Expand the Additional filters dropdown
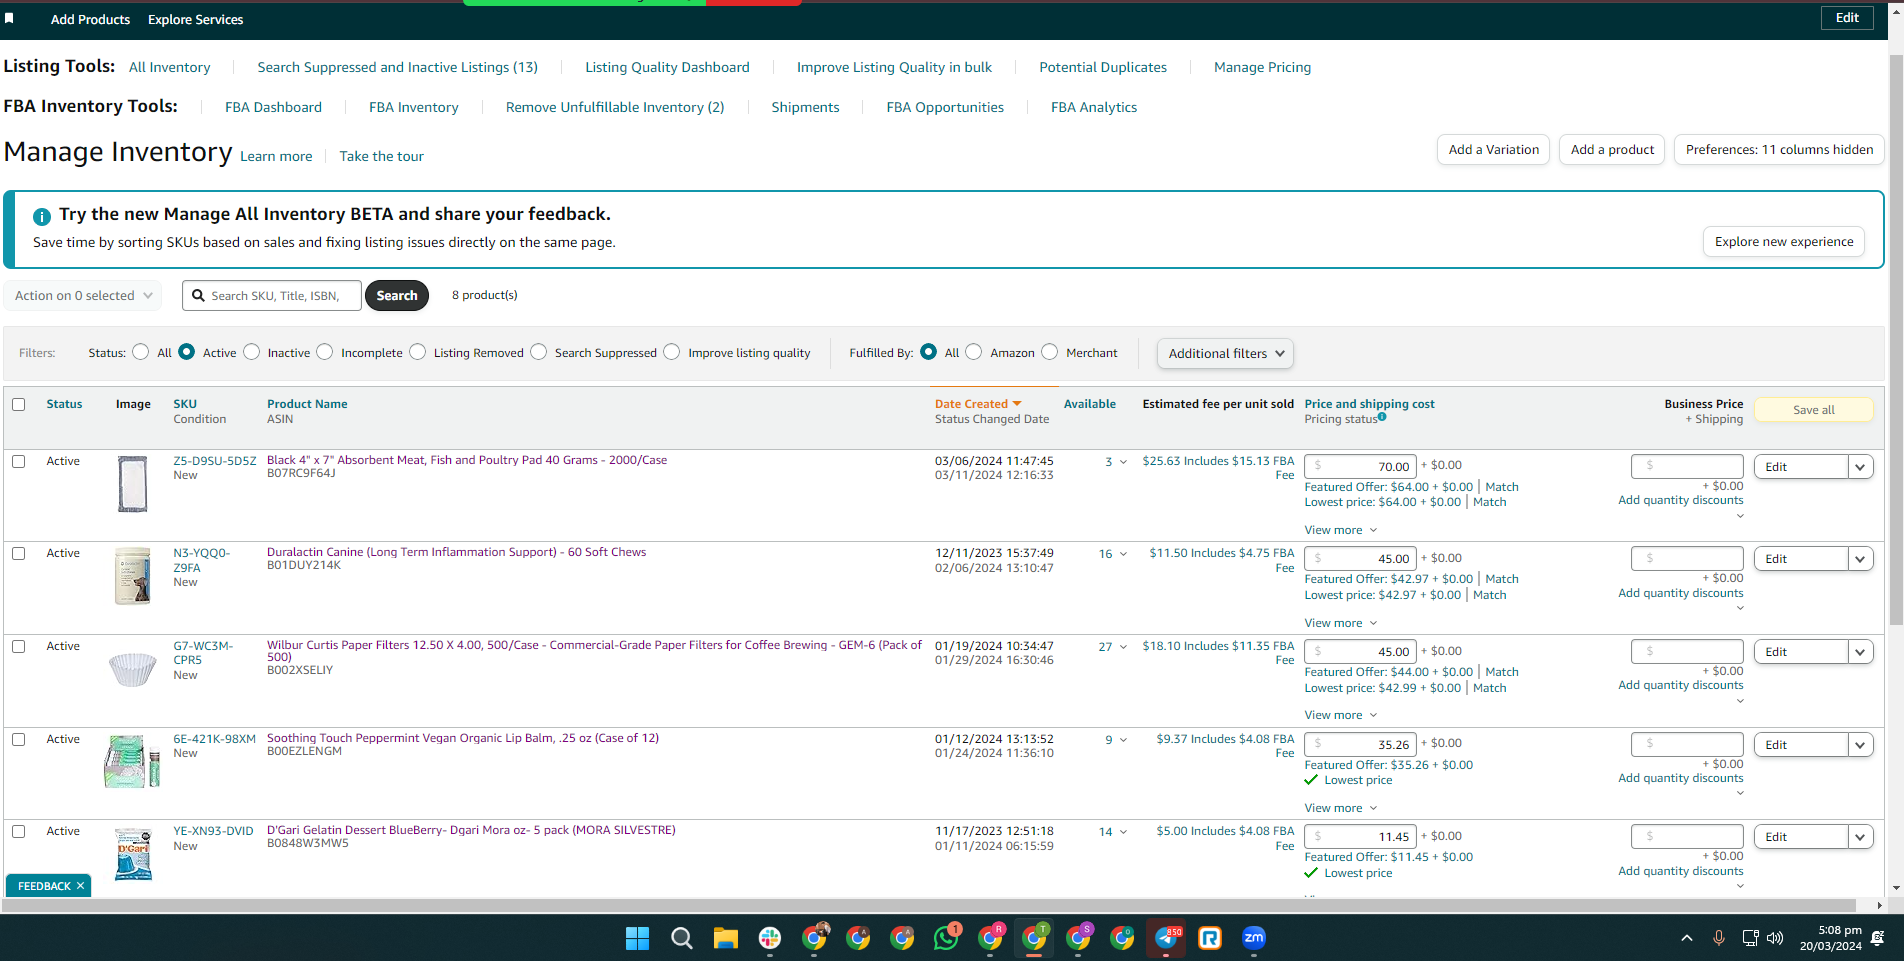The width and height of the screenshot is (1904, 961). (x=1225, y=354)
